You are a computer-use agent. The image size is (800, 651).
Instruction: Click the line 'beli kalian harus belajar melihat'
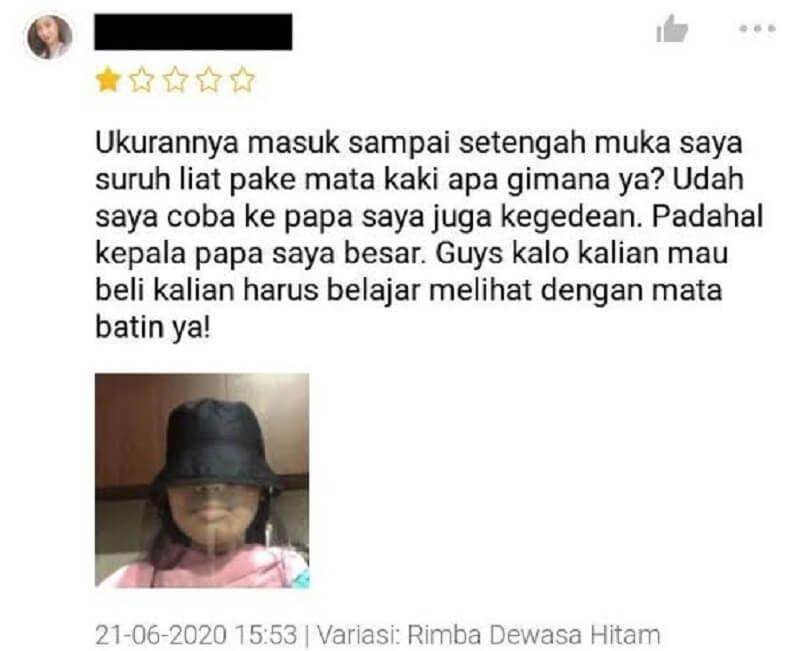pyautogui.click(x=409, y=291)
